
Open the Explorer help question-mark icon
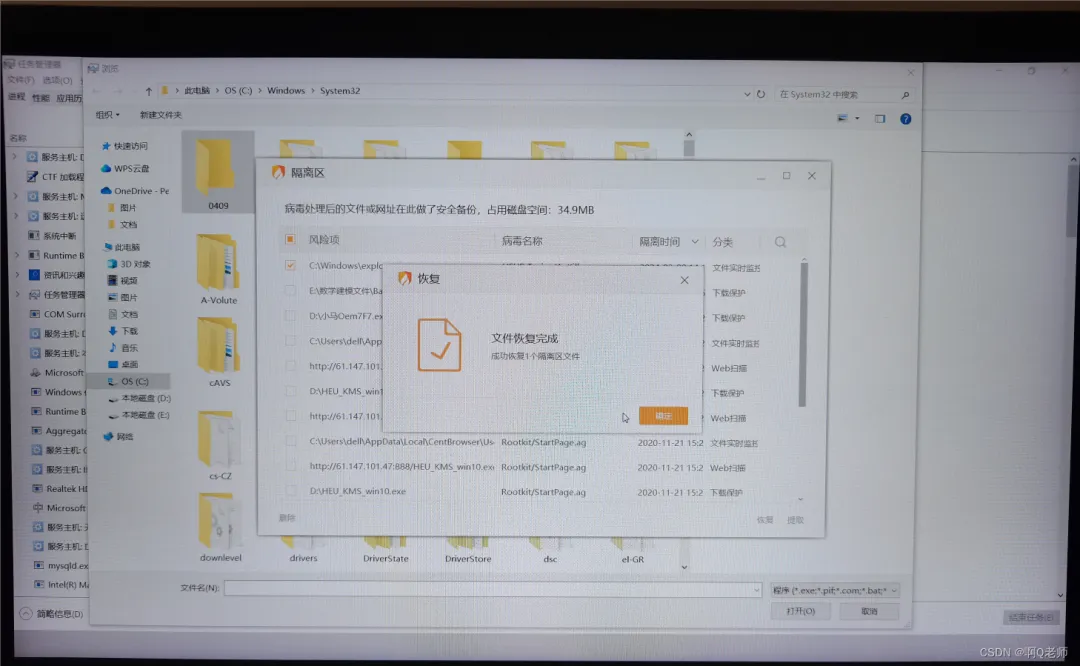907,118
